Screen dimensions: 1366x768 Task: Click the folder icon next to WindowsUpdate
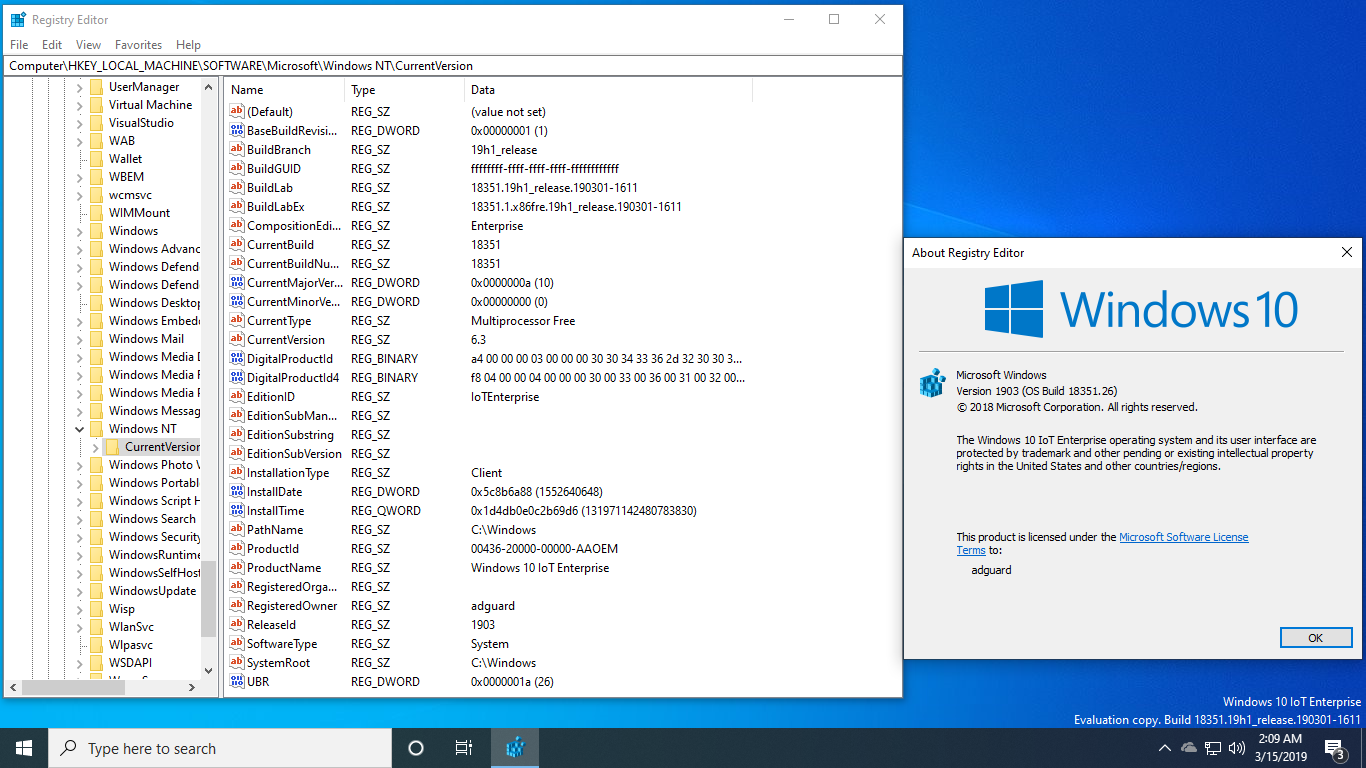(97, 591)
